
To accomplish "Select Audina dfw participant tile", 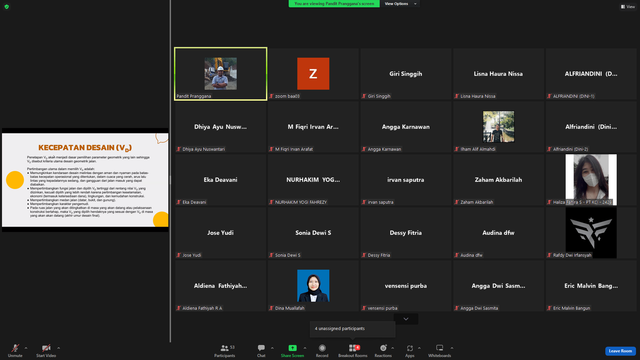I will [498, 233].
